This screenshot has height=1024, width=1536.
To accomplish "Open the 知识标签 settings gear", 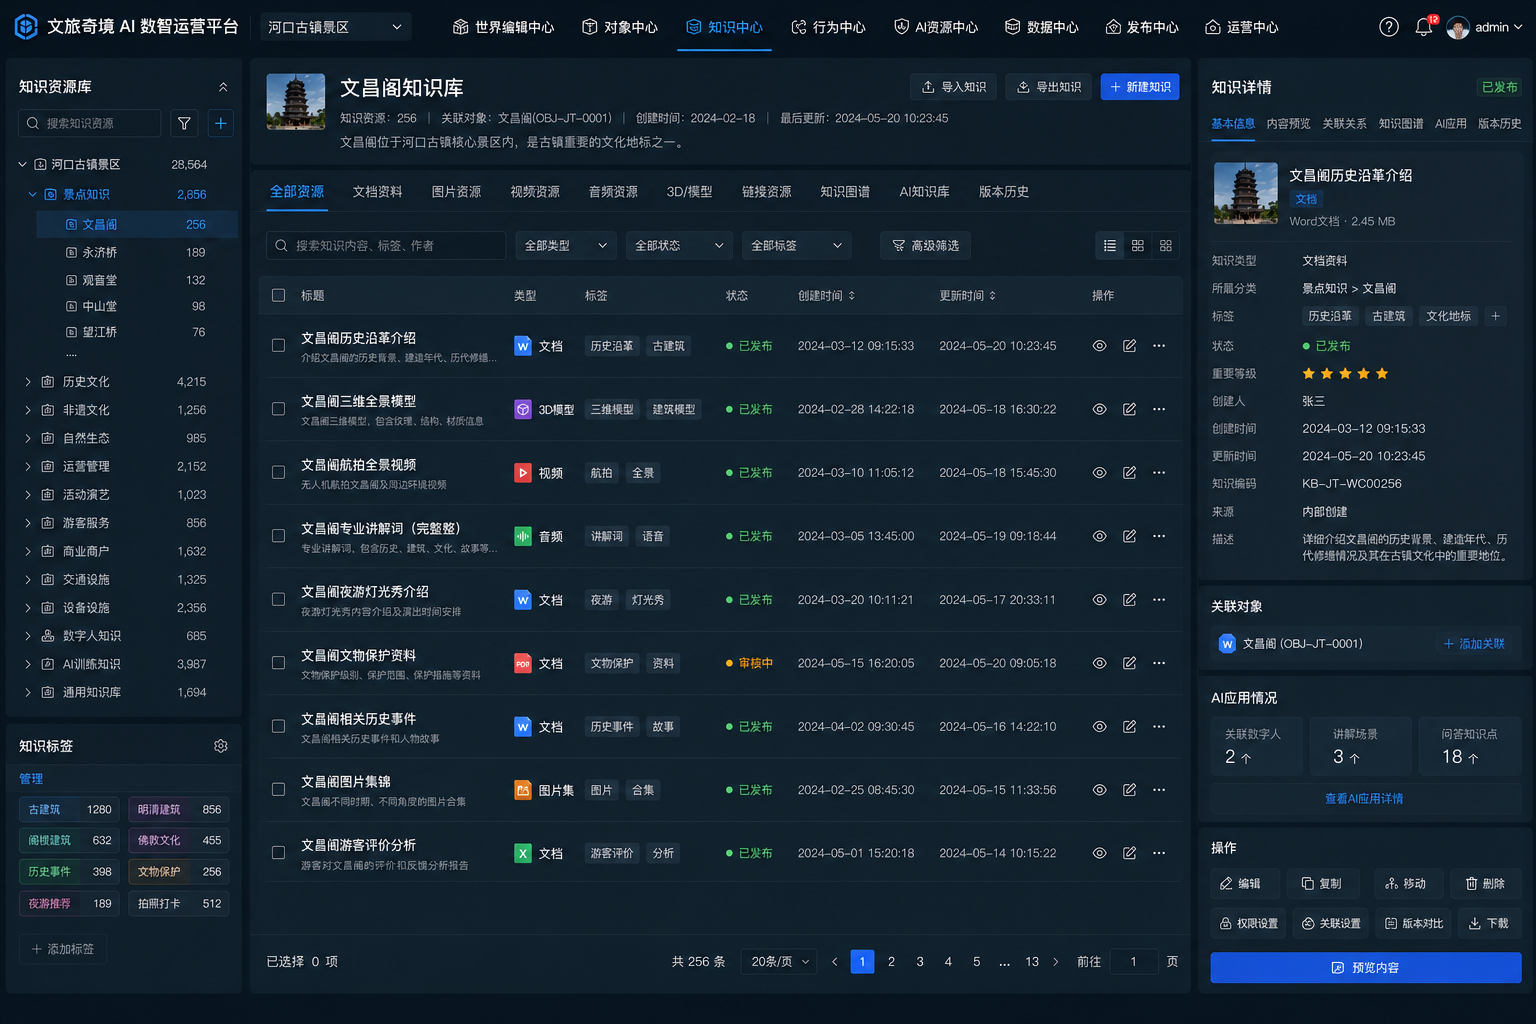I will point(221,746).
